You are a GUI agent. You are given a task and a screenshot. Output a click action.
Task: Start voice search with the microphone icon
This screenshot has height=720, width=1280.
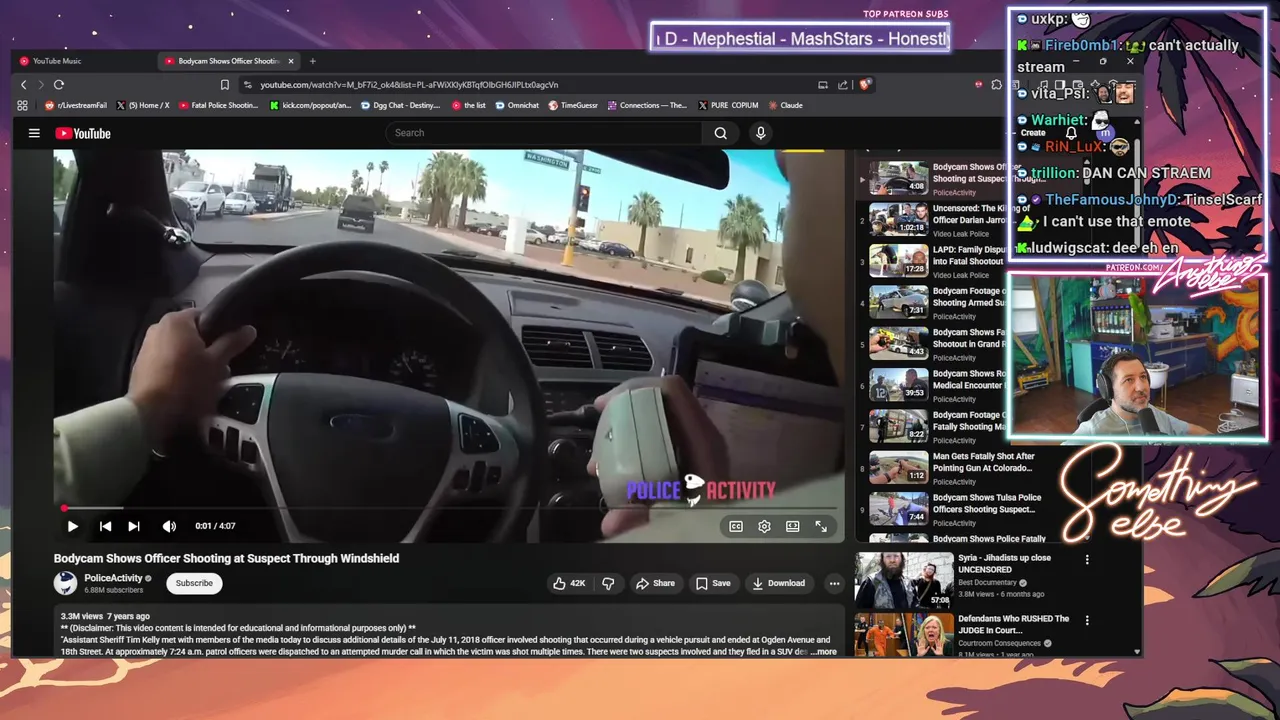[x=761, y=133]
